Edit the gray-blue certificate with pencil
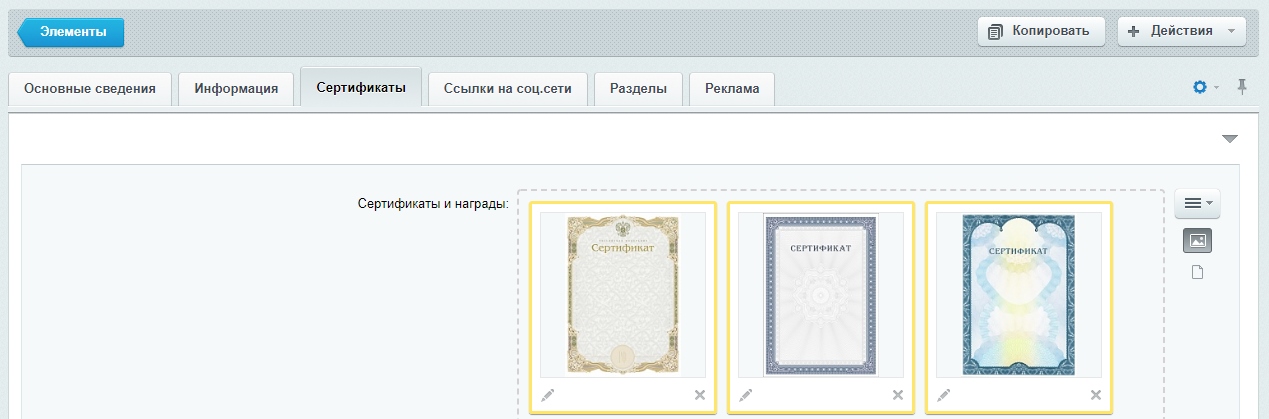The height and width of the screenshot is (419, 1269). (x=746, y=395)
